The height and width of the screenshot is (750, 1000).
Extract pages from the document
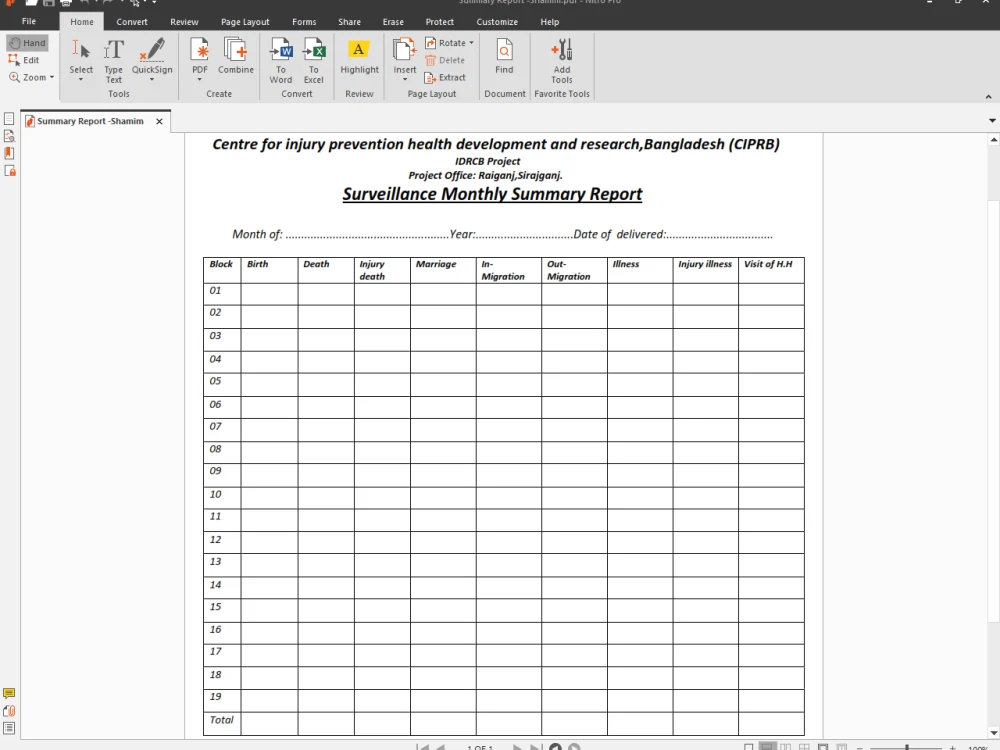pos(445,77)
